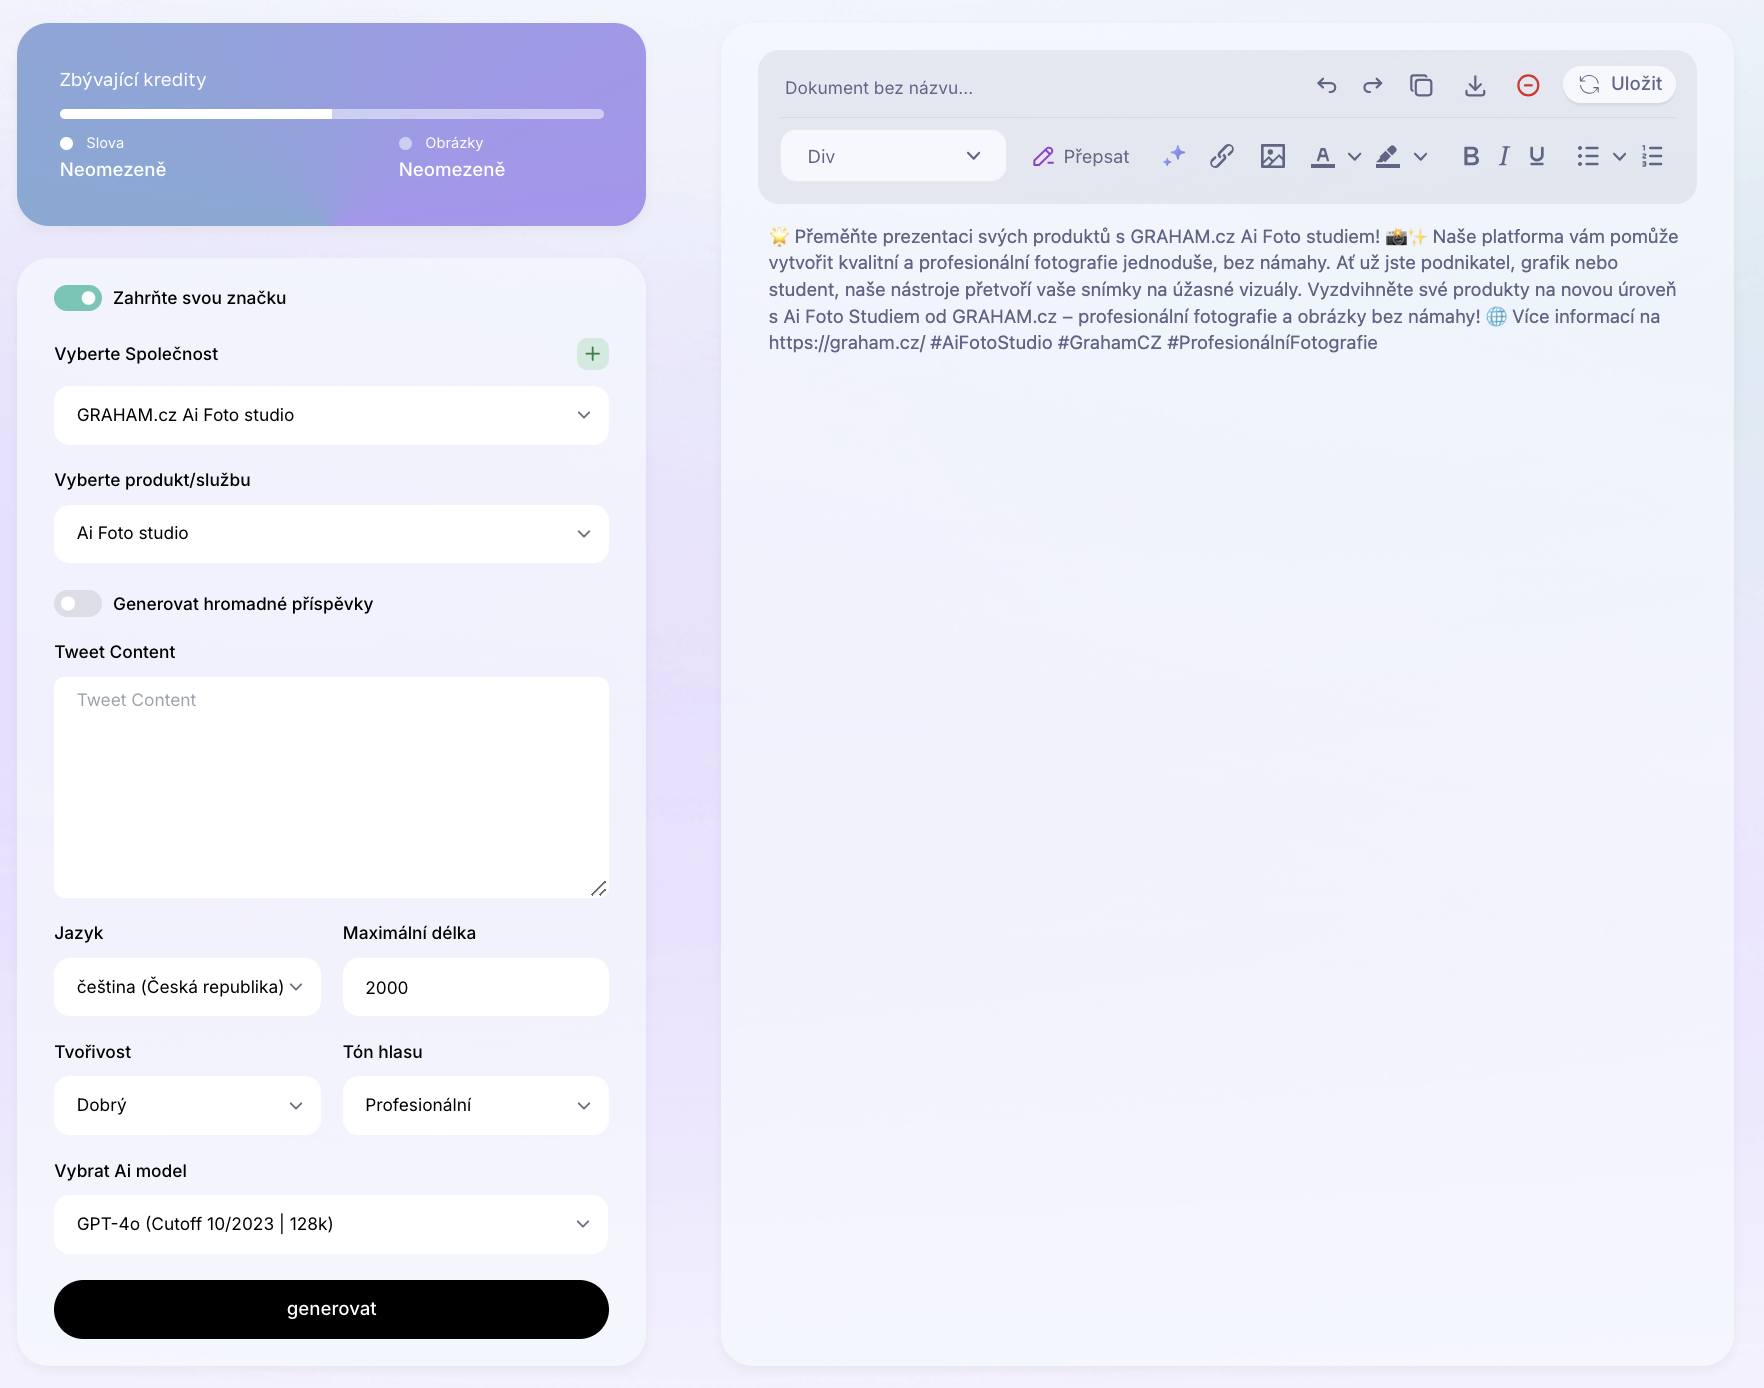
Task: Click the document title field
Action: [879, 88]
